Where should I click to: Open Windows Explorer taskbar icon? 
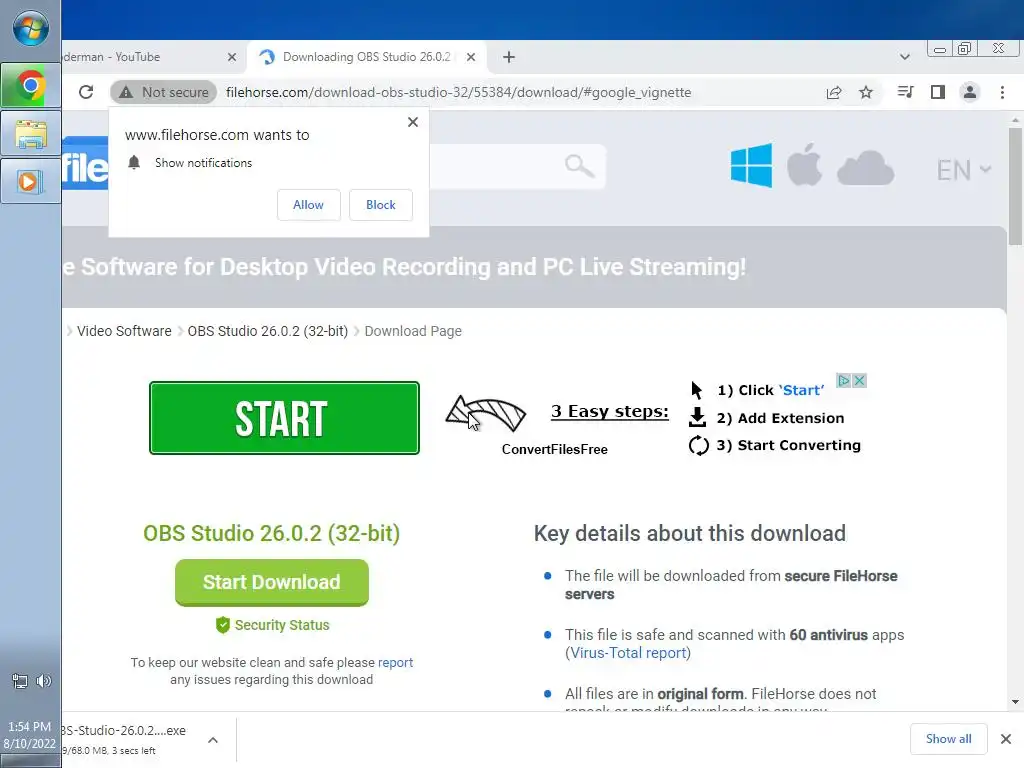point(31,134)
